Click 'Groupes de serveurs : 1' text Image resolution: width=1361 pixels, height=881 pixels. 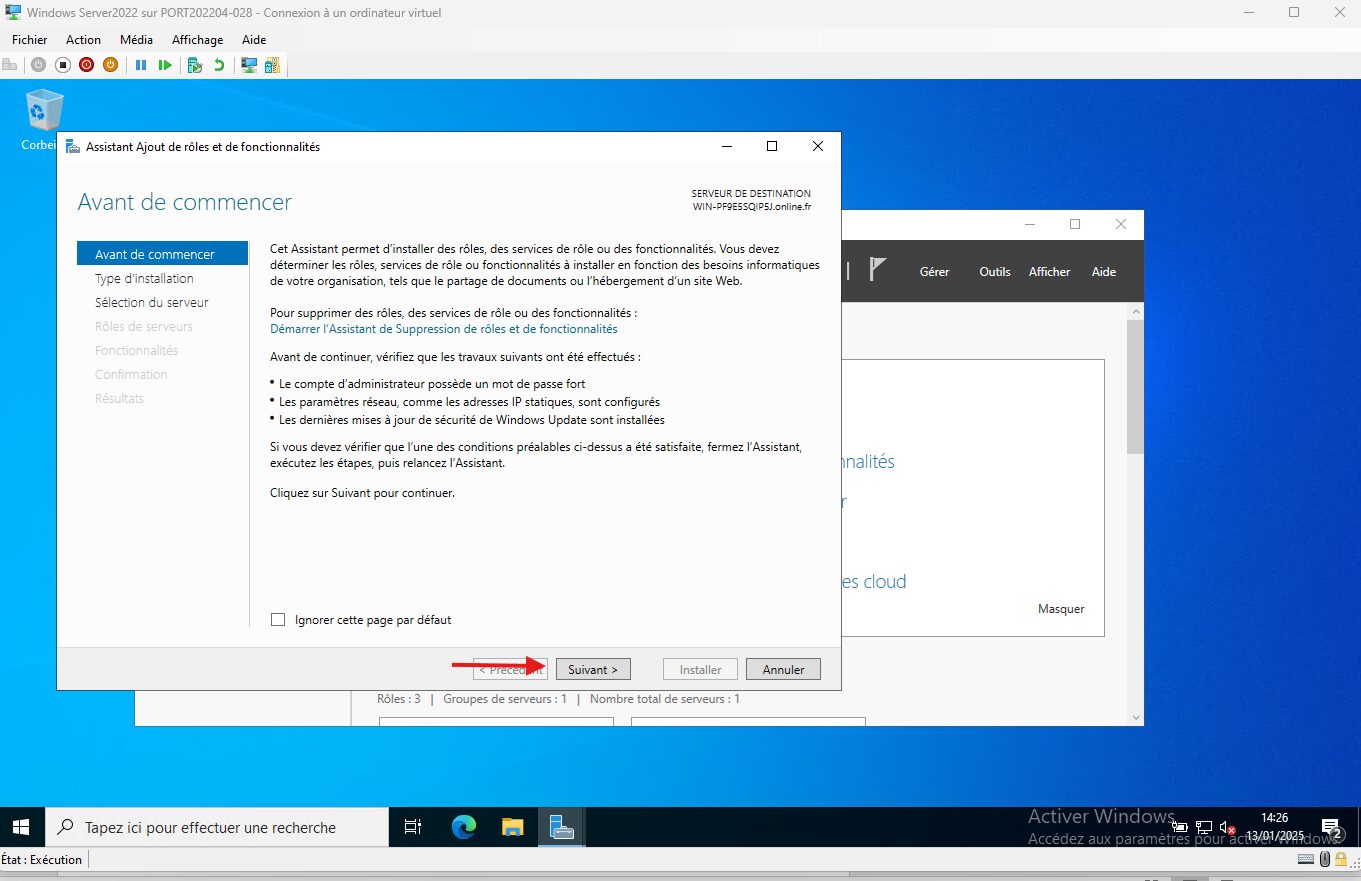[x=505, y=699]
